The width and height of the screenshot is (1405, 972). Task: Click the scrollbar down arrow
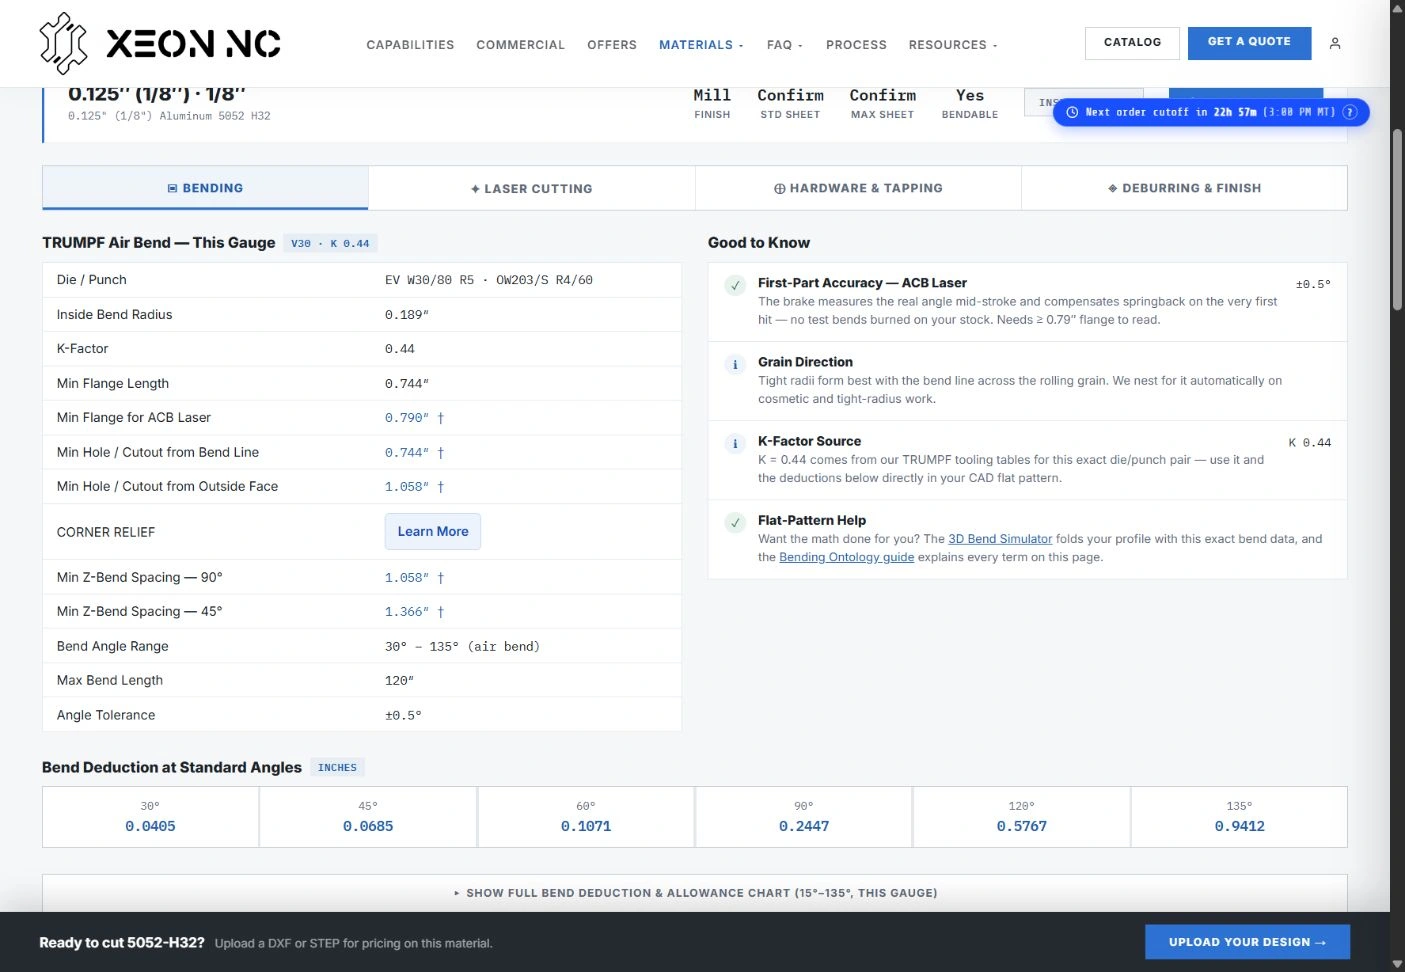[x=1397, y=964]
